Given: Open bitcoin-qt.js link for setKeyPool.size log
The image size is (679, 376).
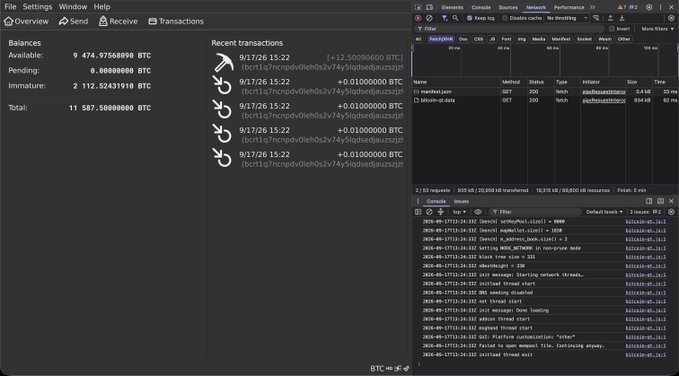Looking at the screenshot, I should [646, 222].
